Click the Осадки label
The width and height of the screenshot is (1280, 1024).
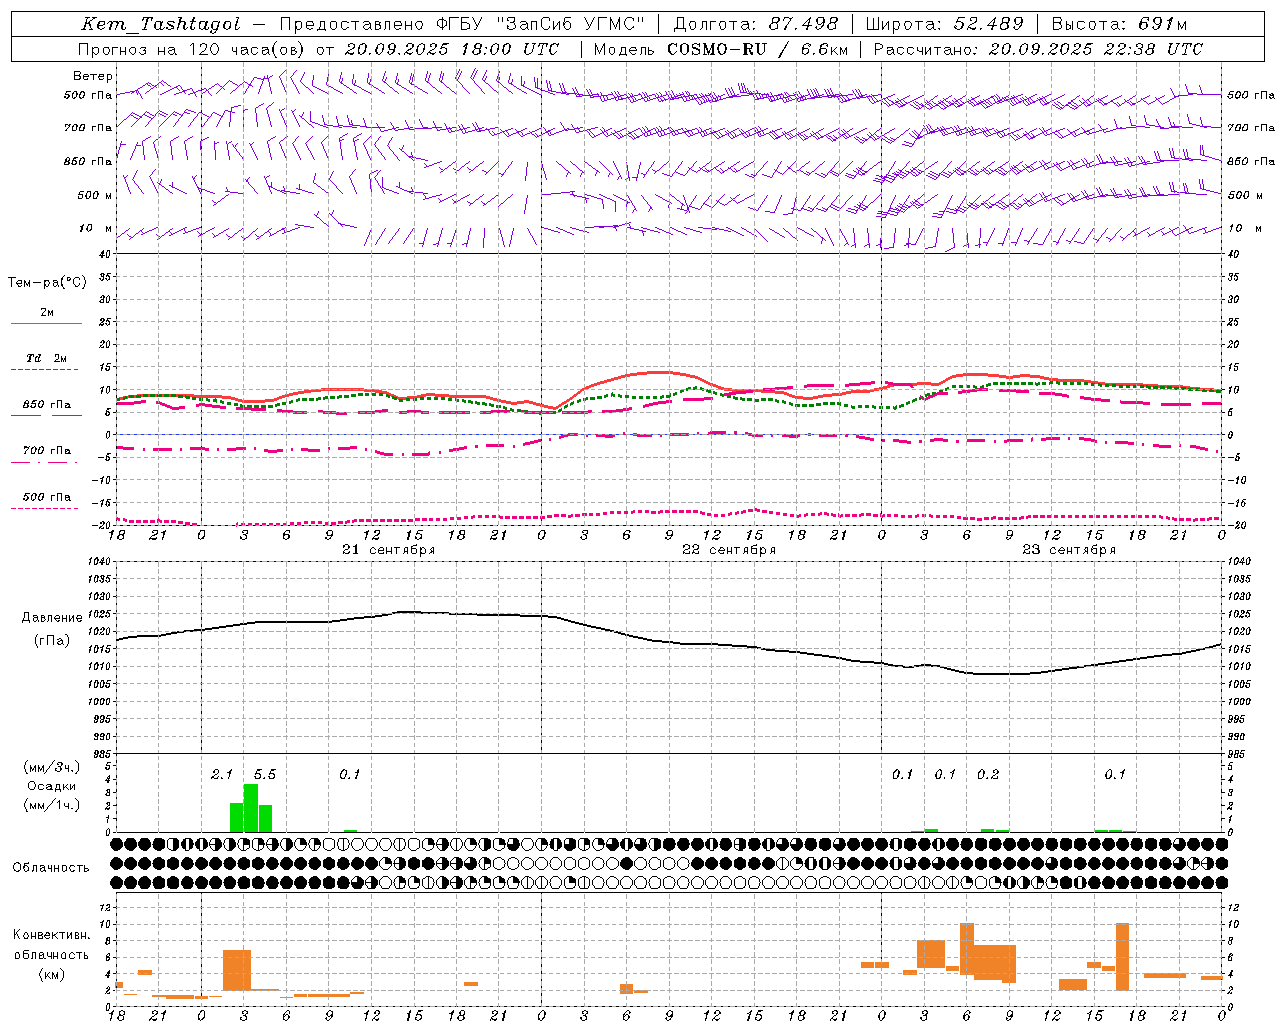[52, 786]
